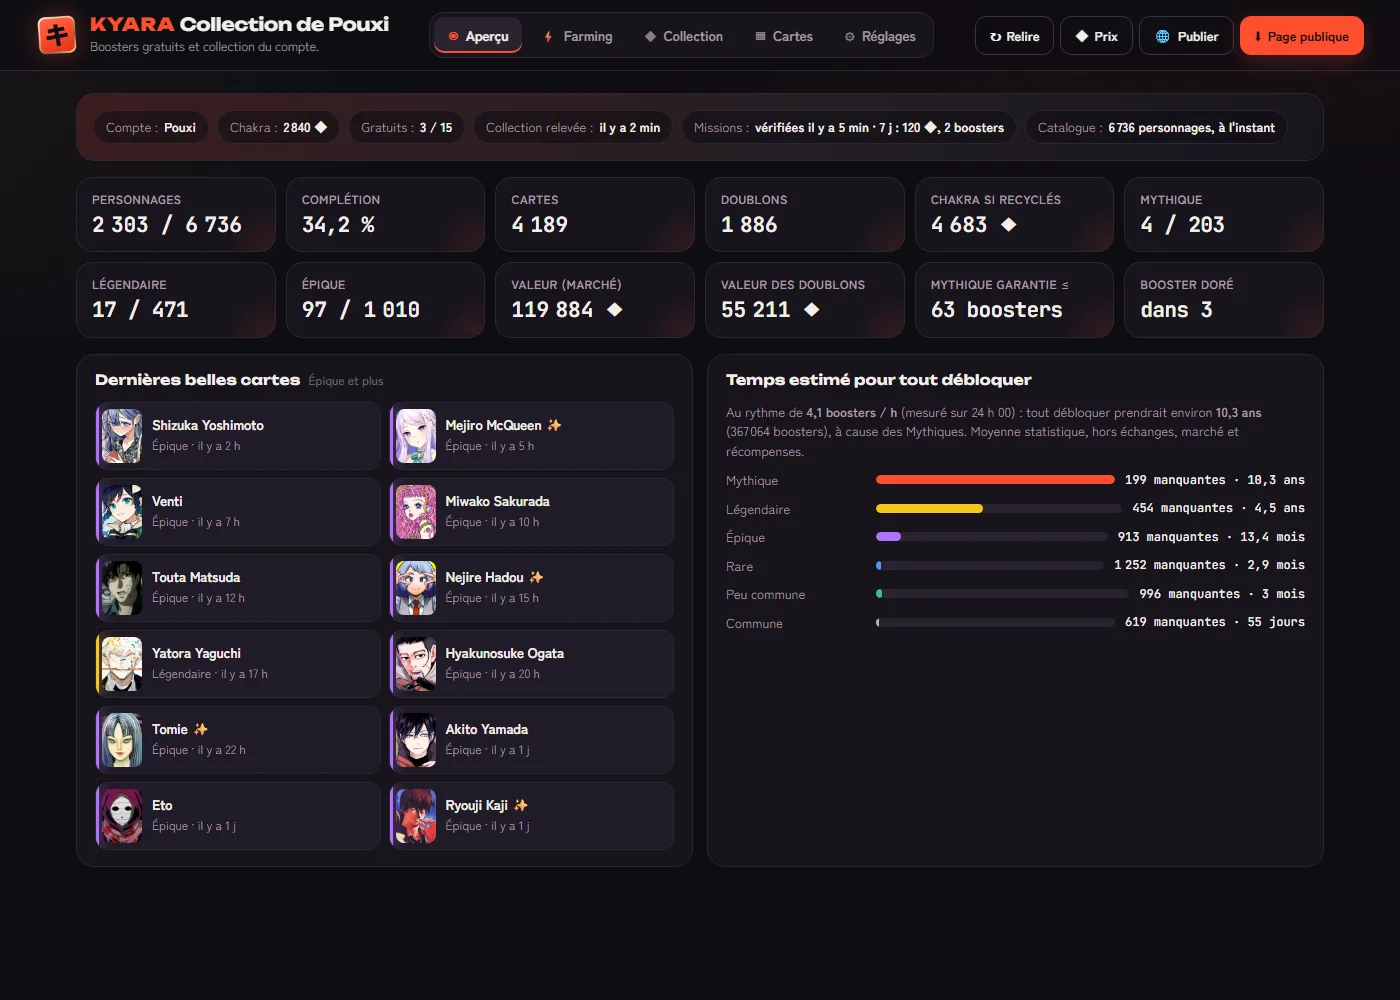Open the Nejire Hadou card avatar
Viewport: 1400px width, 1000px height.
point(416,588)
